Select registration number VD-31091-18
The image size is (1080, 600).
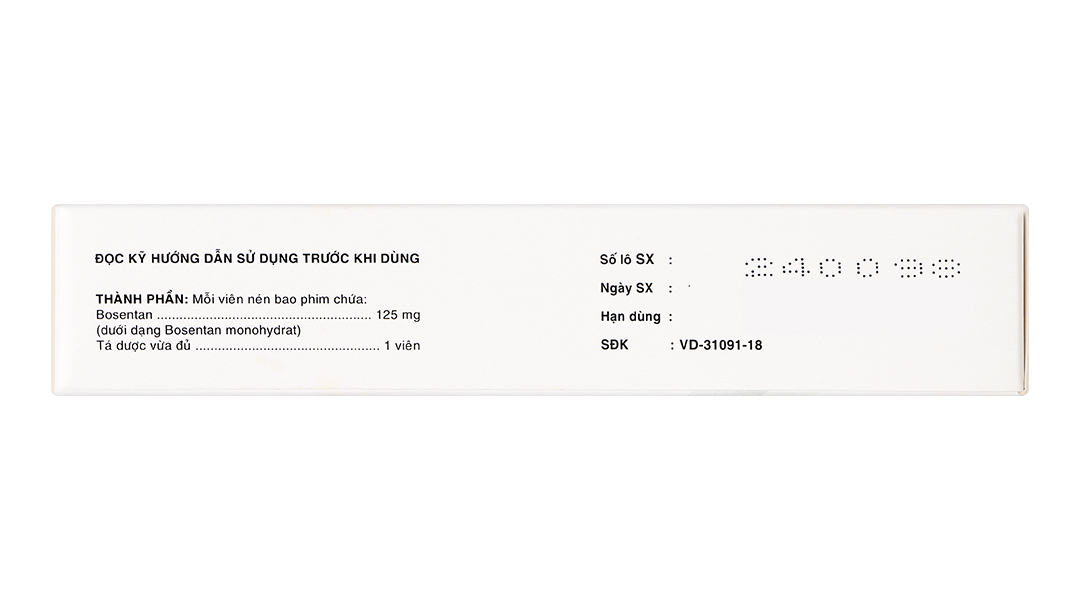pyautogui.click(x=720, y=345)
